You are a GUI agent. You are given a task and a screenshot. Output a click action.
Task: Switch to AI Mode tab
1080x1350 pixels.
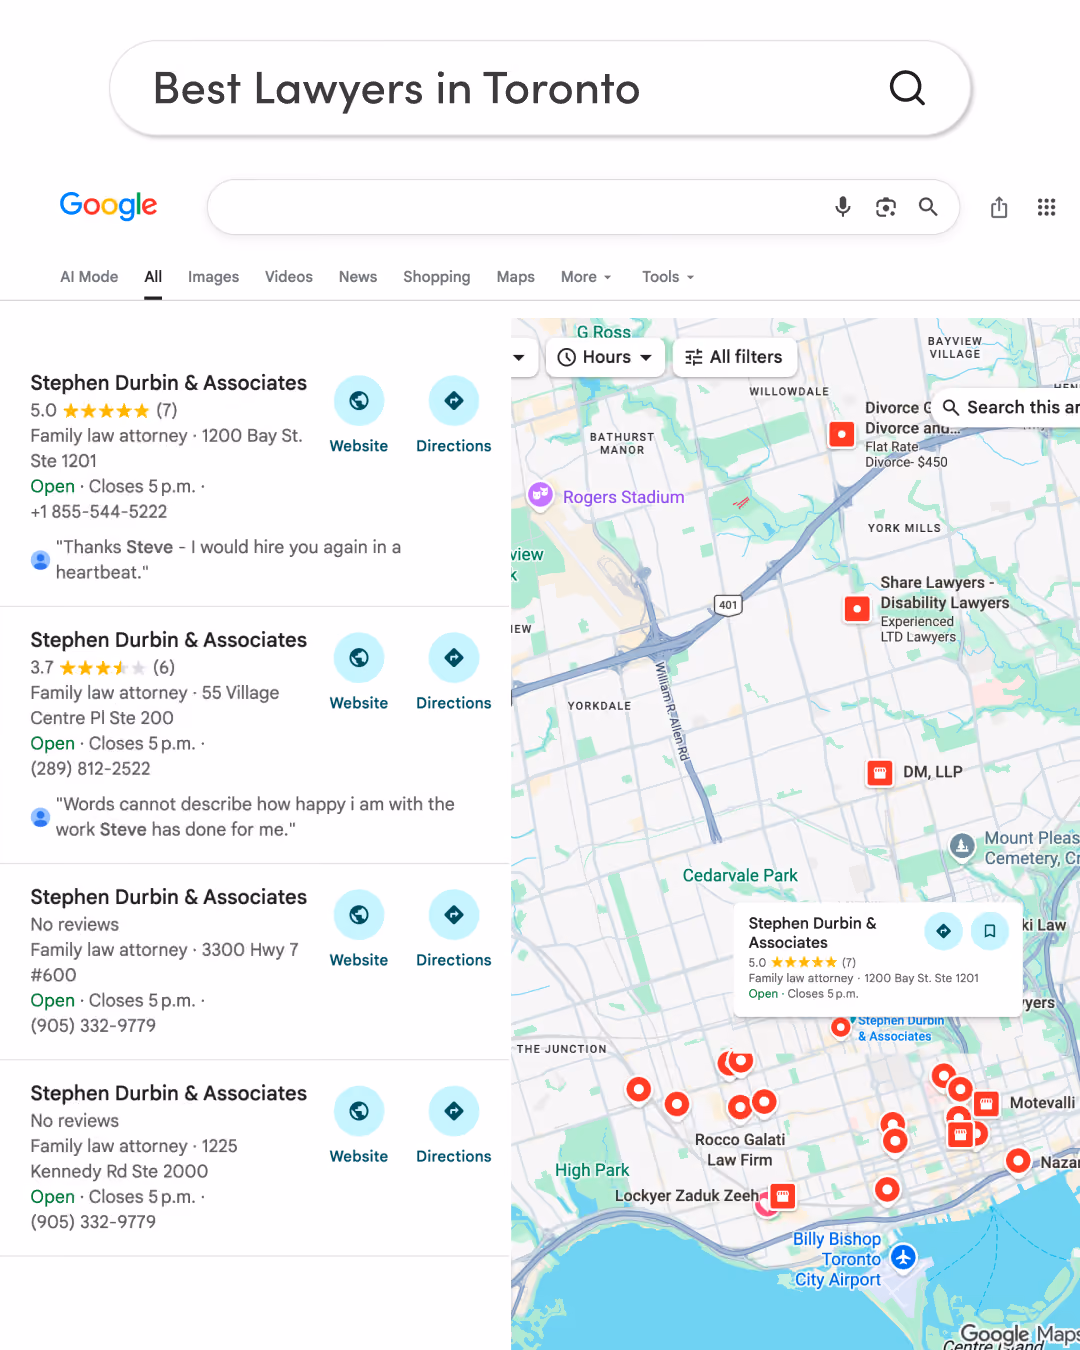pos(89,277)
